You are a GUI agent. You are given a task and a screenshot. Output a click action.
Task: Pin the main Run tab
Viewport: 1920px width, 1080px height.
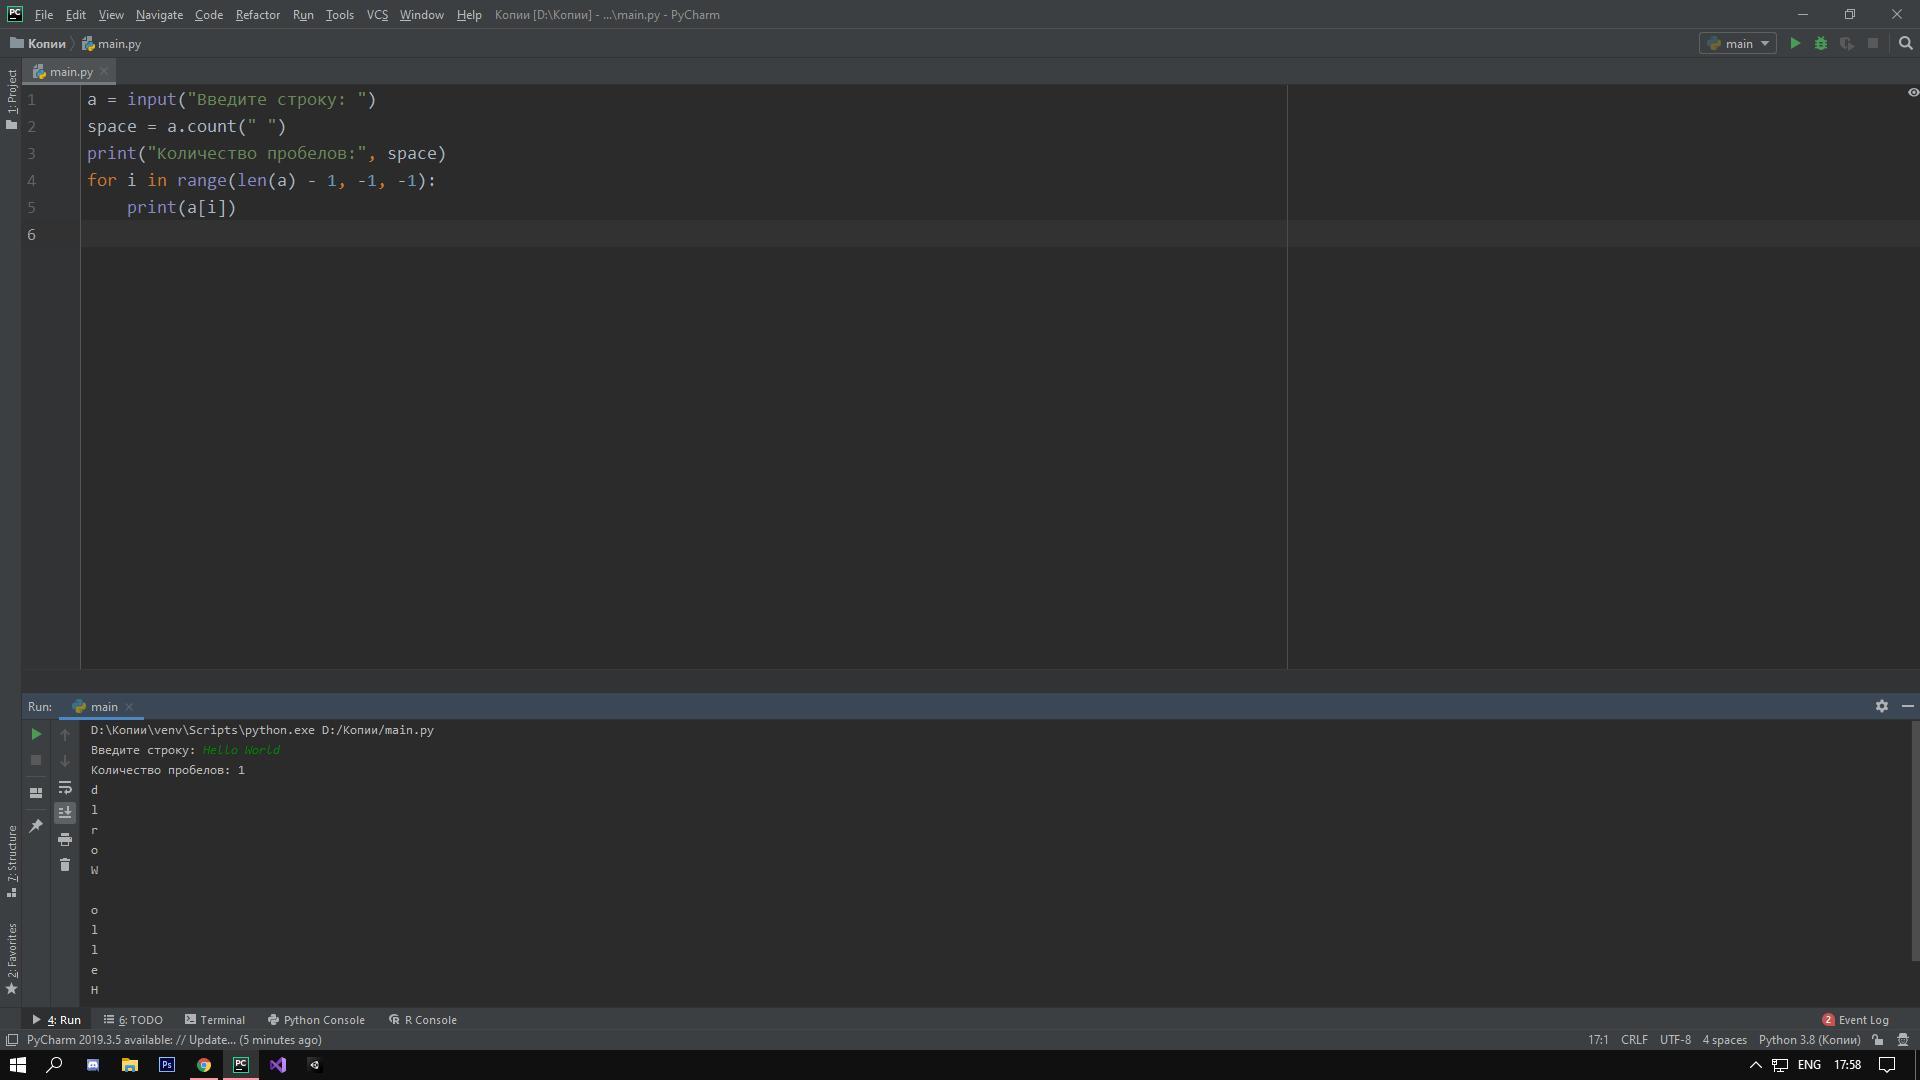click(x=36, y=826)
